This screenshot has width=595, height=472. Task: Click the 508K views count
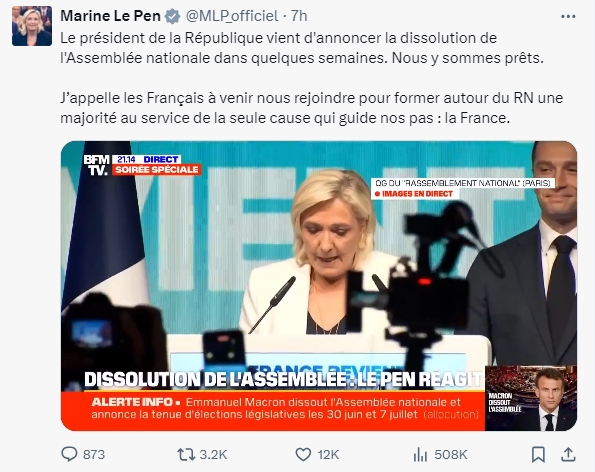click(451, 455)
